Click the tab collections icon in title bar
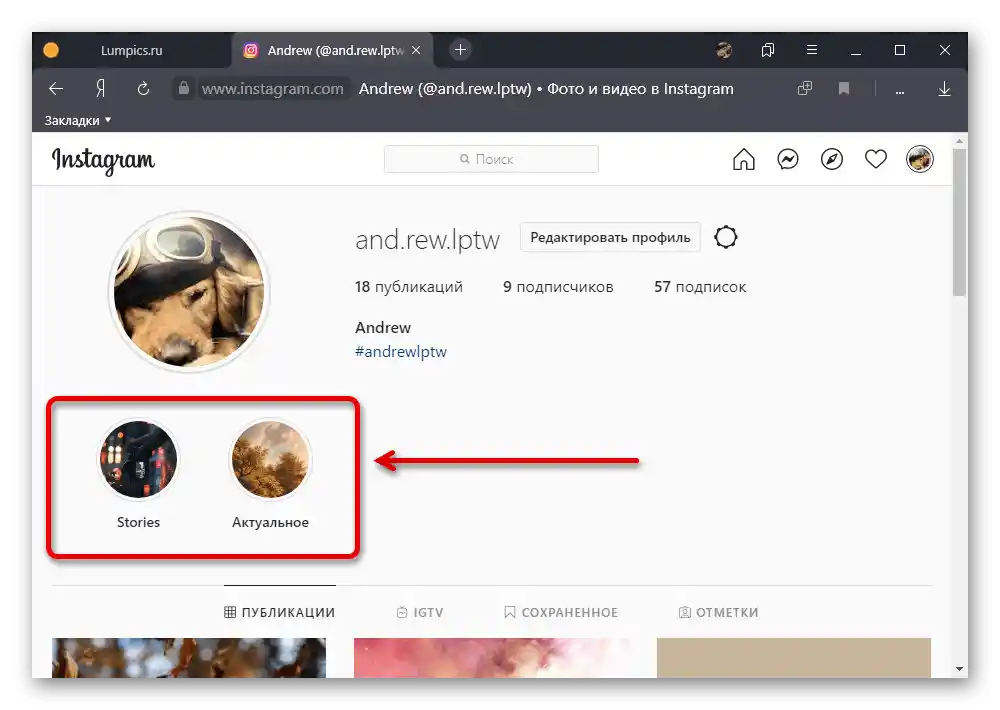 click(768, 50)
